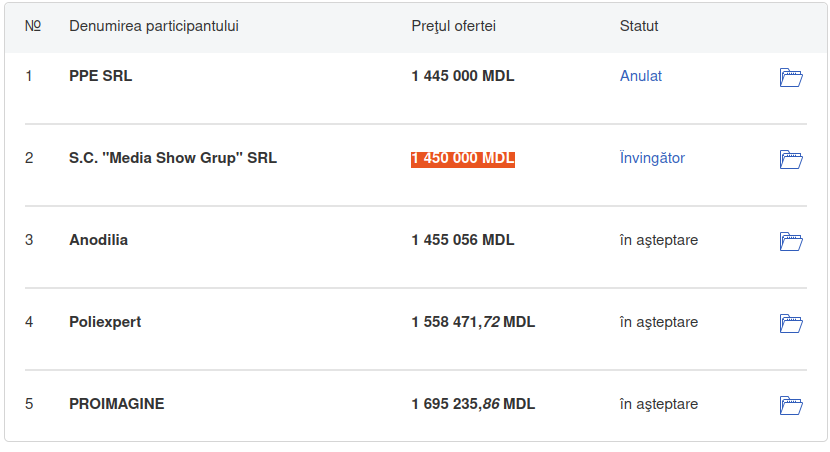Image resolution: width=830 pixels, height=452 pixels.
Task: Click the Statut column header
Action: tap(639, 26)
